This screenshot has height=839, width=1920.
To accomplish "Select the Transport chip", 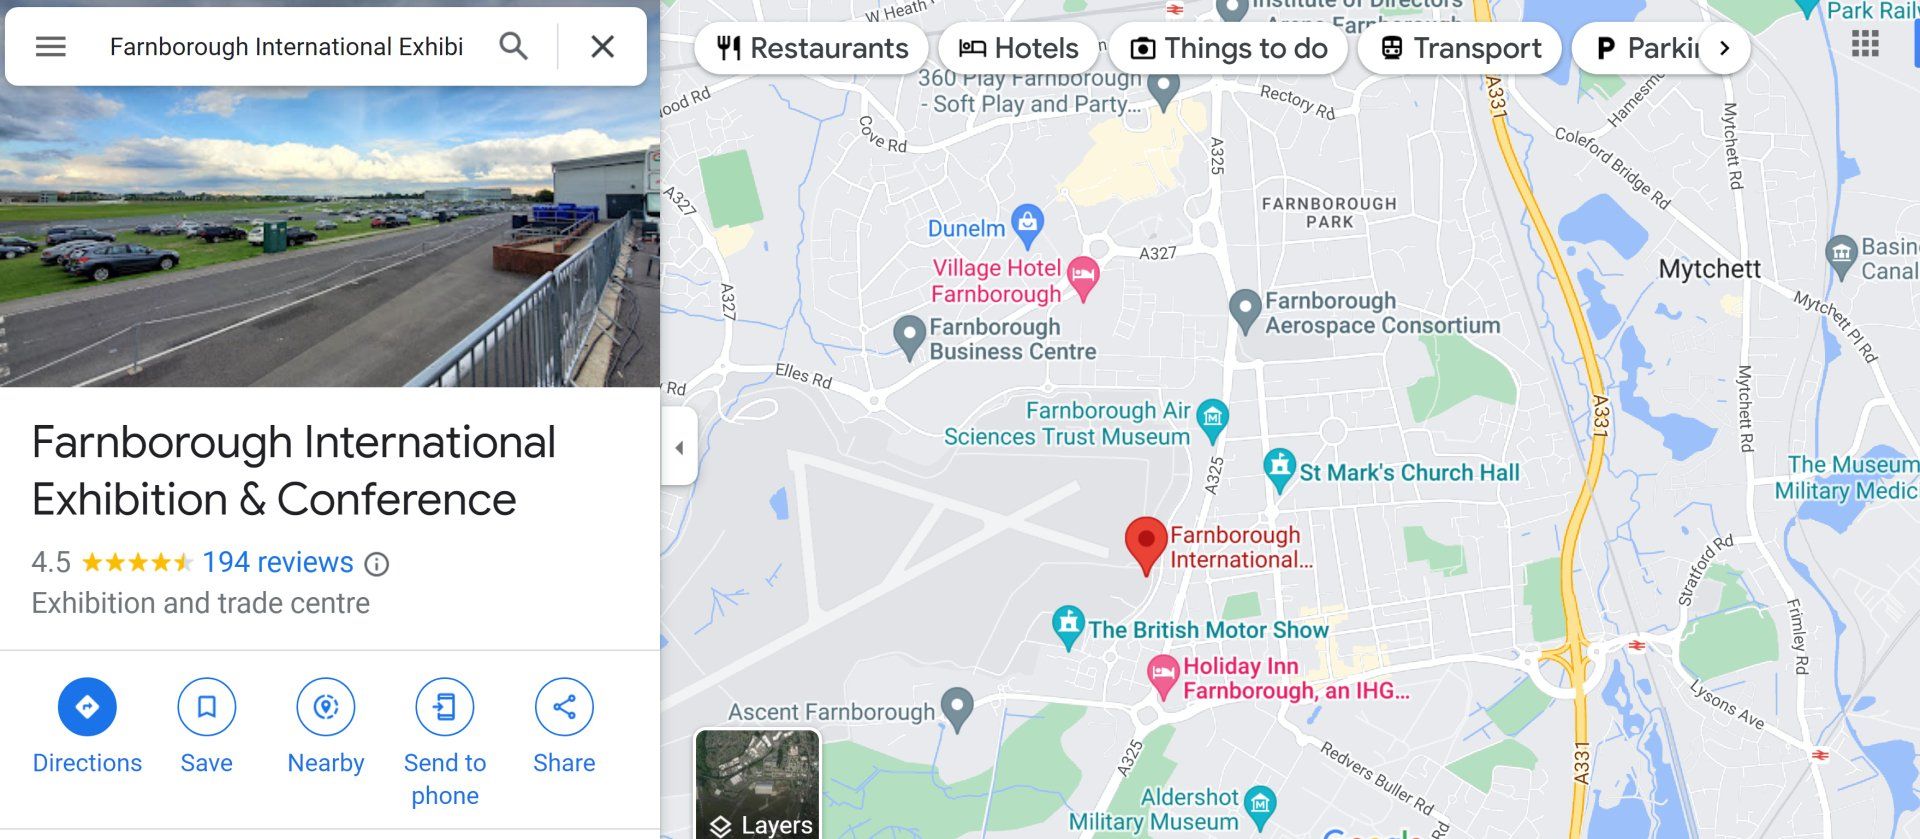I will click(x=1460, y=48).
